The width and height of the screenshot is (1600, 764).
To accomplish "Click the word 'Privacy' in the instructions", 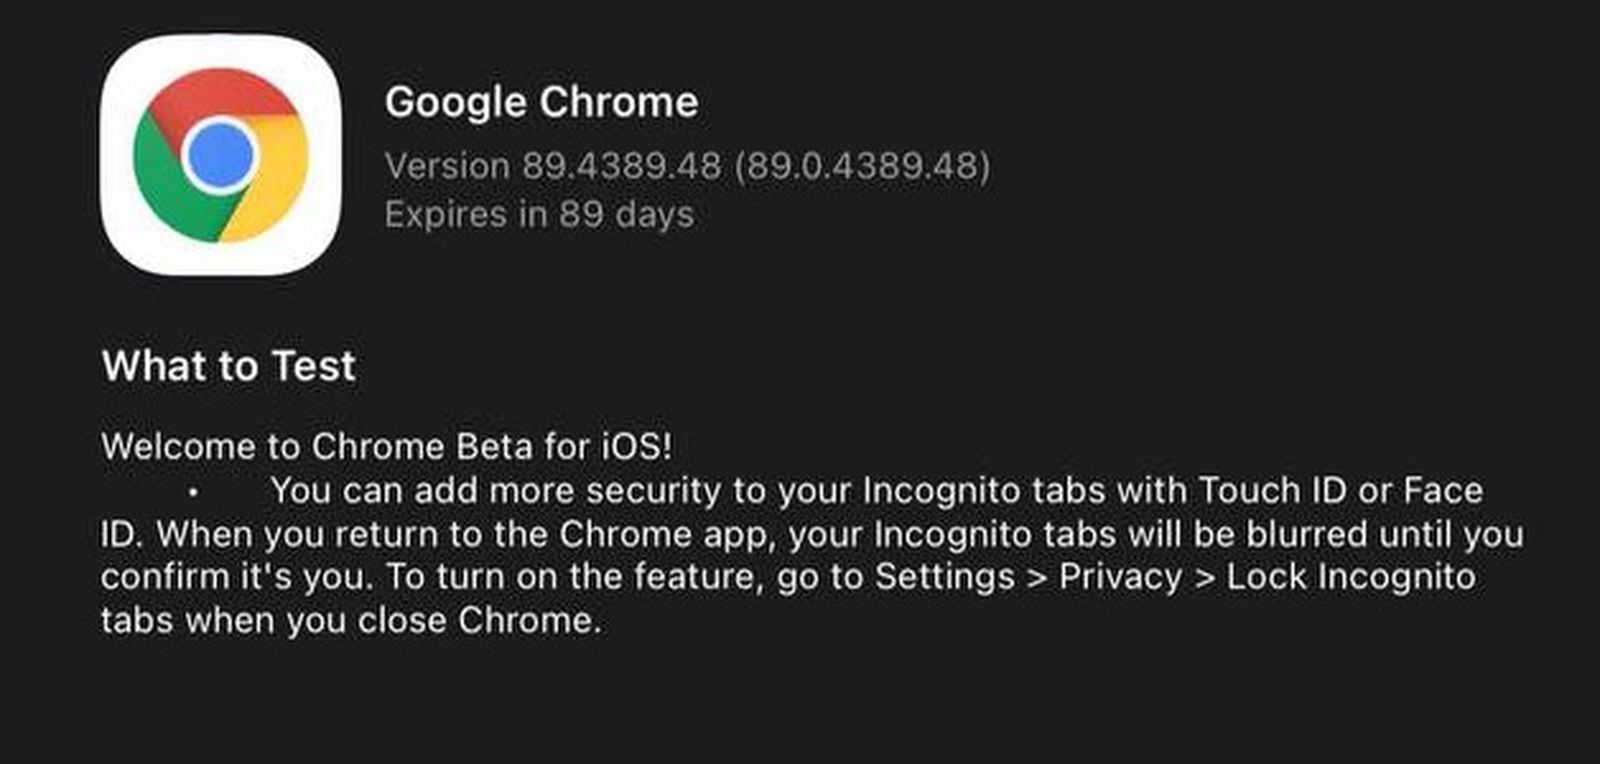I will tap(1120, 577).
